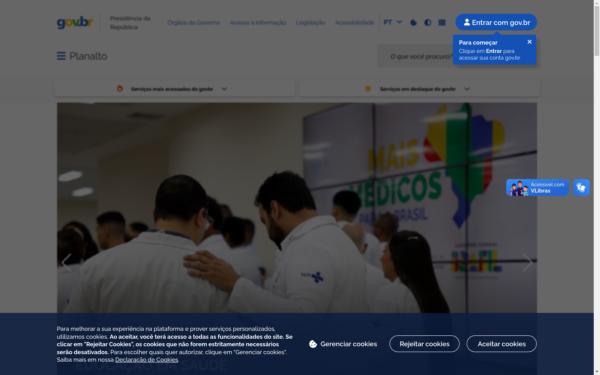Screen dimensions: 600x375
Task: Open 'Legislação' menu link
Action: pyautogui.click(x=310, y=23)
